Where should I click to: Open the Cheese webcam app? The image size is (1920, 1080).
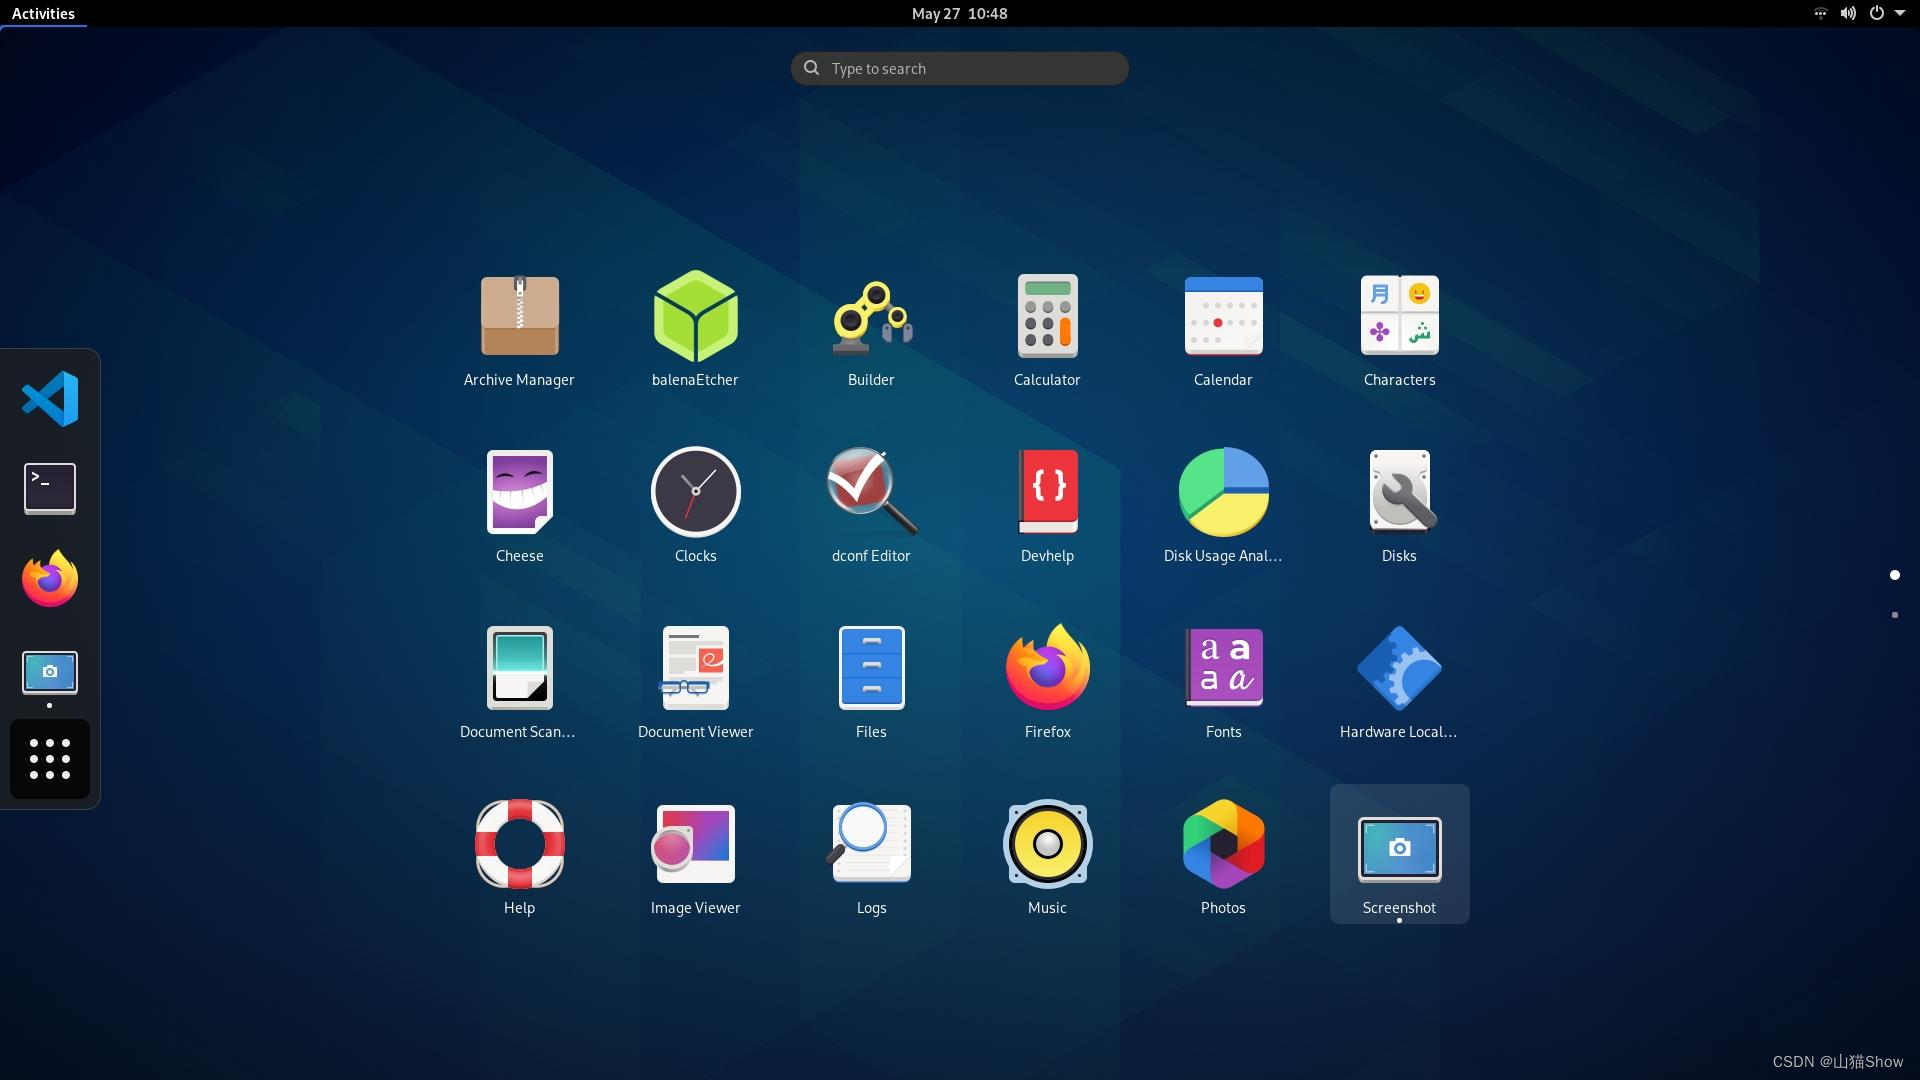tap(519, 493)
